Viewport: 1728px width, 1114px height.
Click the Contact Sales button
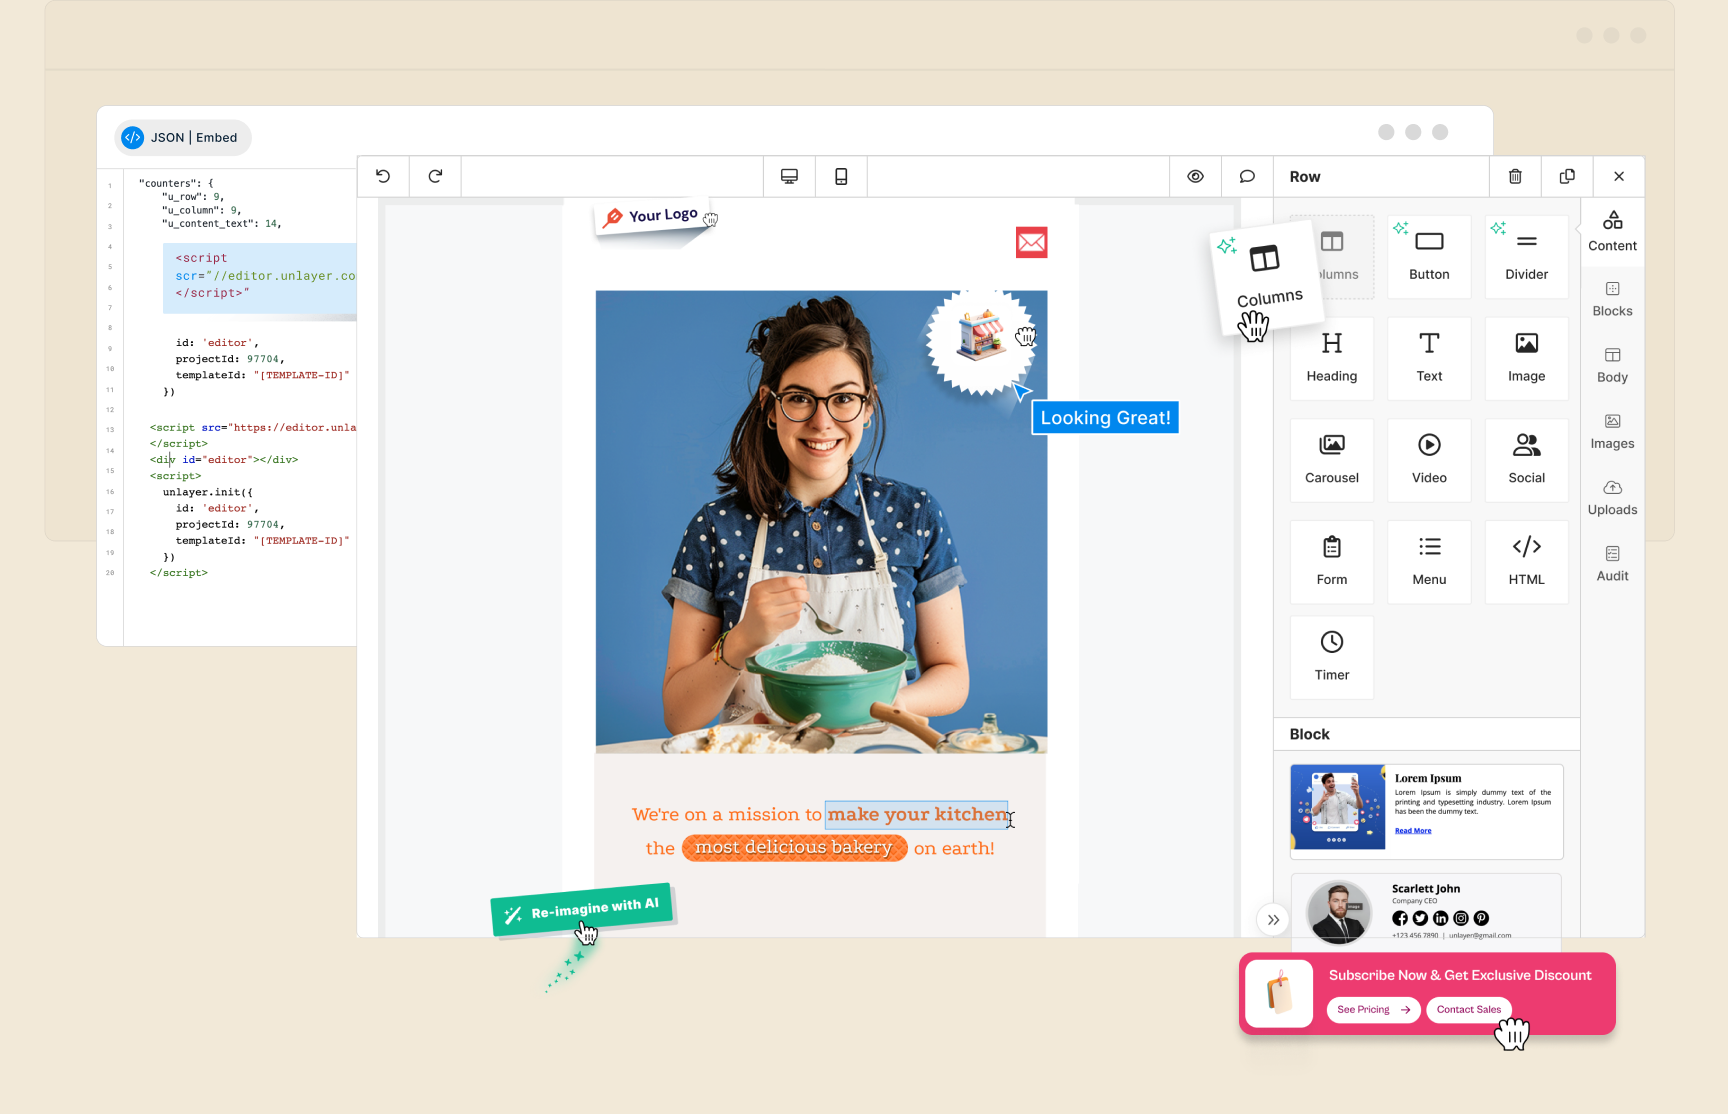(x=1468, y=1009)
